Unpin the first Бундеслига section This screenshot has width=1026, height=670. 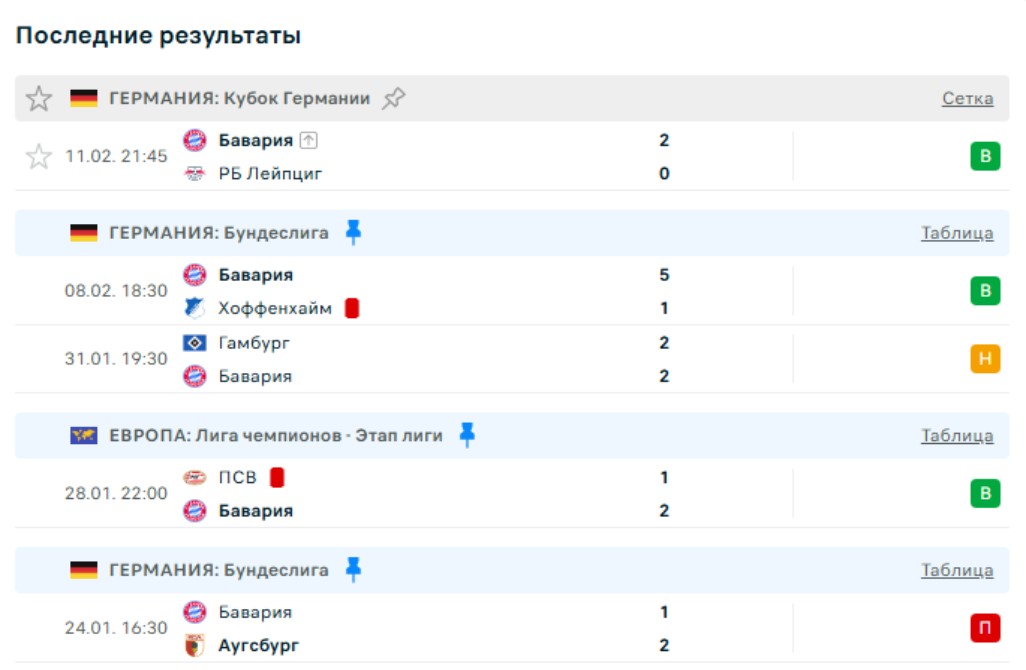(x=353, y=233)
